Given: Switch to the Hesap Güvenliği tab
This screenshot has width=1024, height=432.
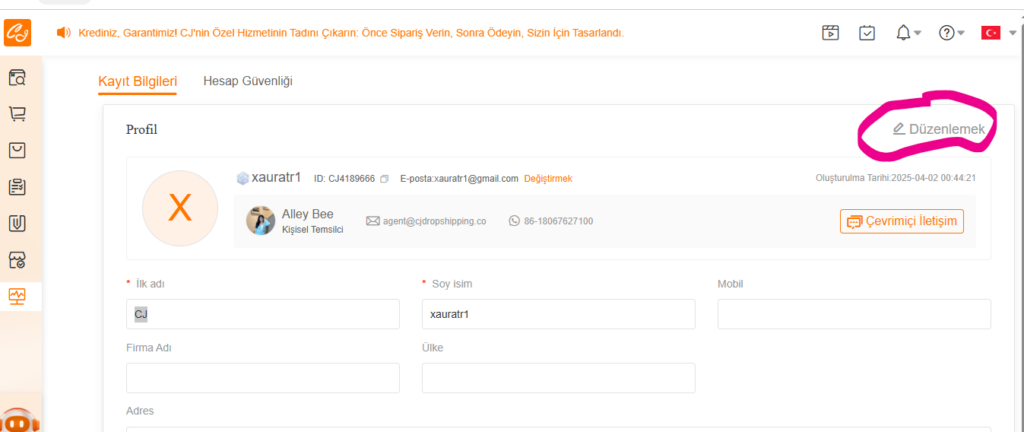Looking at the screenshot, I should tap(248, 82).
